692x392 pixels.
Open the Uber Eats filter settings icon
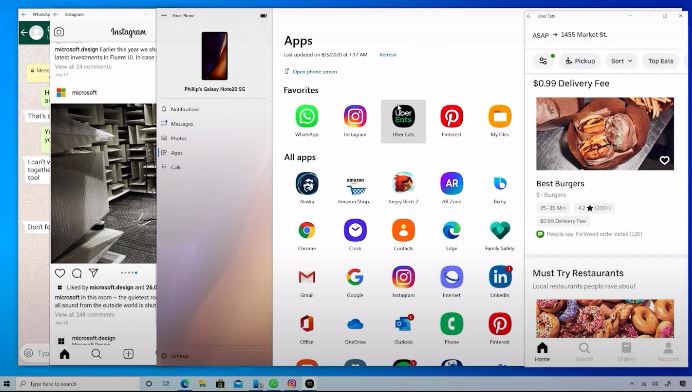click(543, 60)
